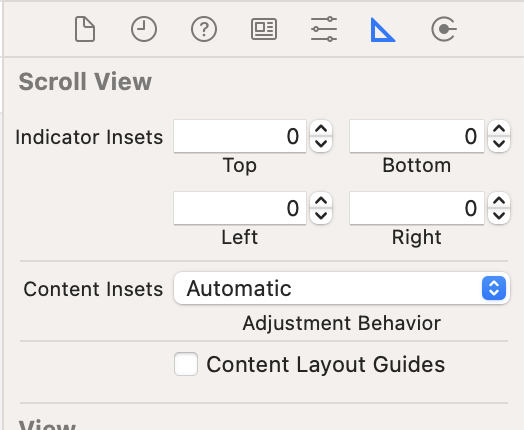Click the Left indicator inset field

[240, 208]
